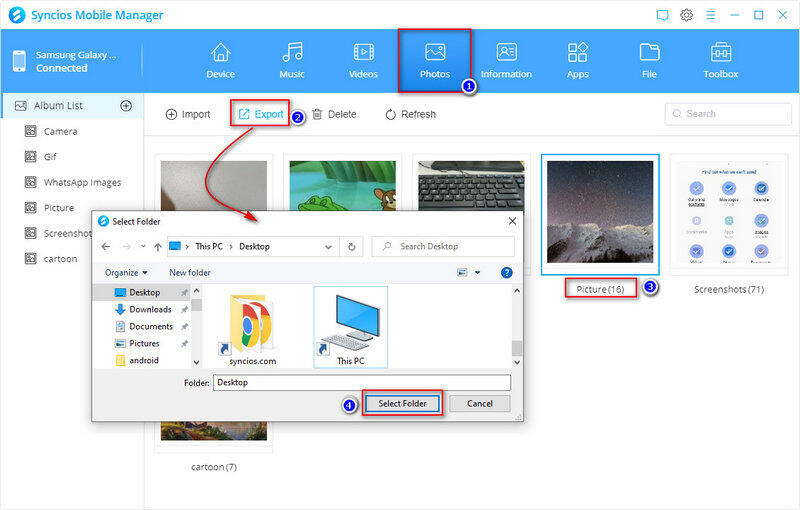Image resolution: width=800 pixels, height=510 pixels.
Task: Click the help icon in Select Folder dialog
Action: [x=506, y=272]
